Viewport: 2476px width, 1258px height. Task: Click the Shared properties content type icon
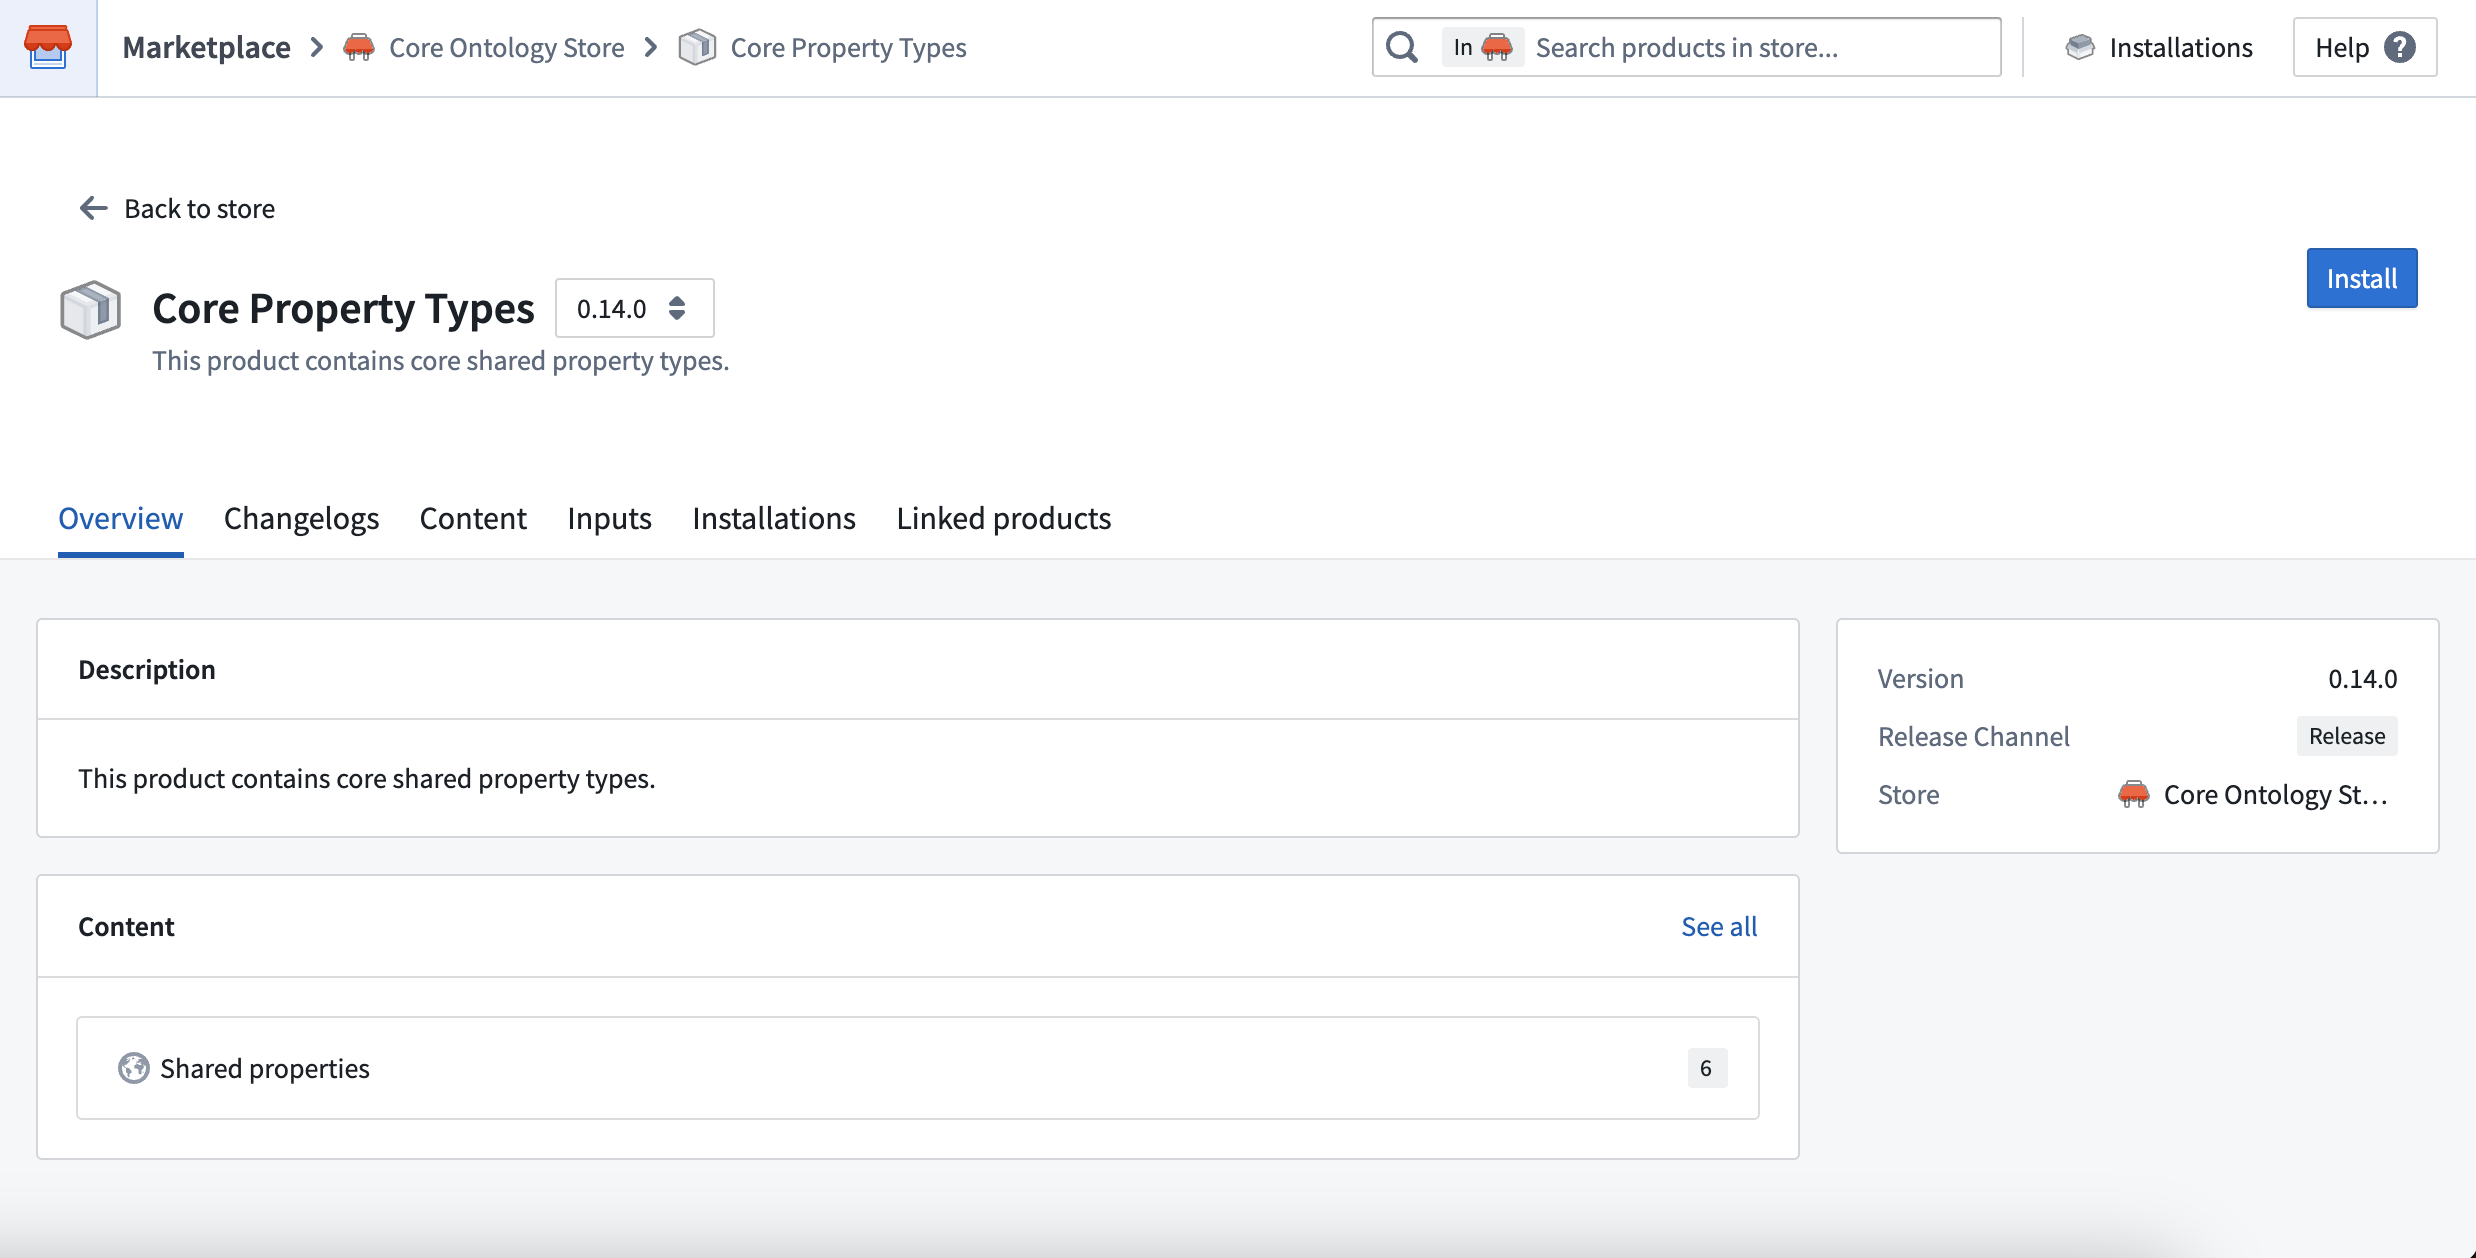[135, 1067]
